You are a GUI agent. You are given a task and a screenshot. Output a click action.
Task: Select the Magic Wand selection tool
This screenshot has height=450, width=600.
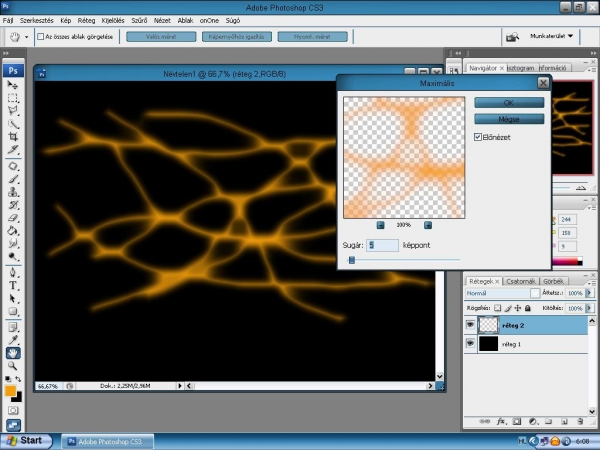13,124
